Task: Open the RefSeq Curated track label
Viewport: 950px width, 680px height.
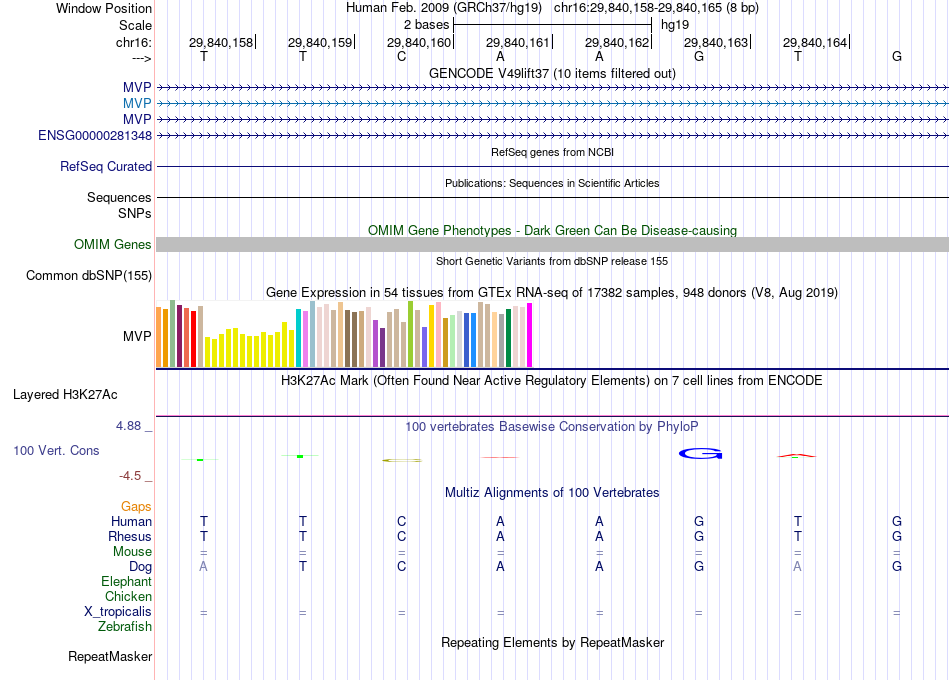Action: (106, 167)
